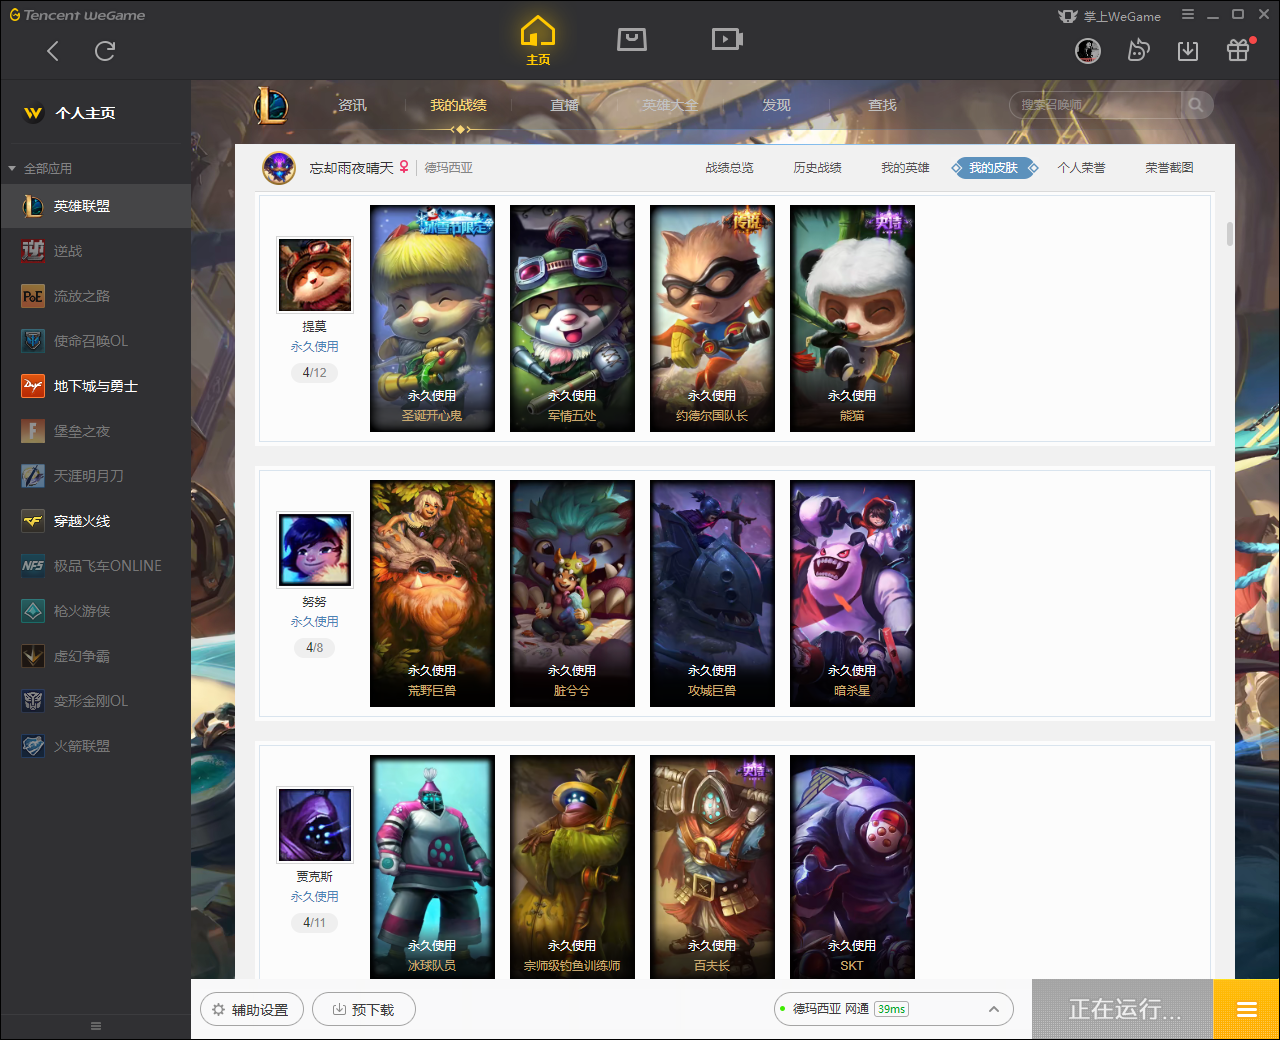Screen dimensions: 1280x1040
Task: Open the download manager icon
Action: pyautogui.click(x=1188, y=51)
